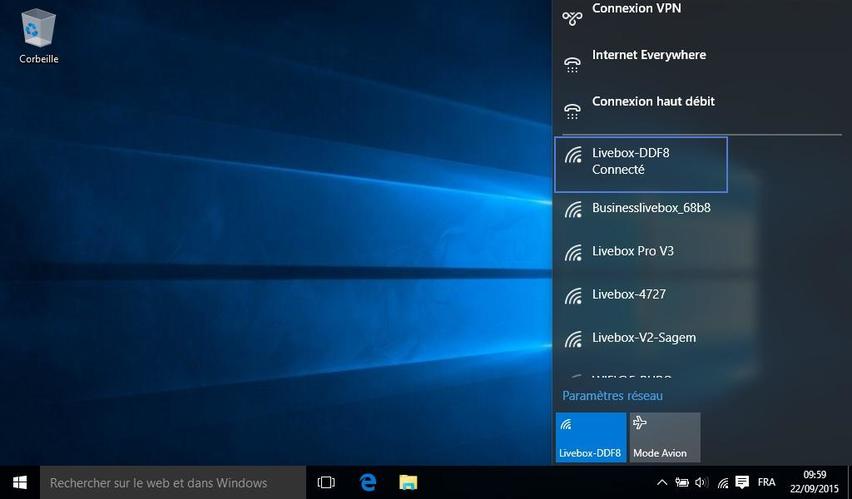Toggle the Livebox-DDF8 Wi-Fi quick tile

point(591,438)
